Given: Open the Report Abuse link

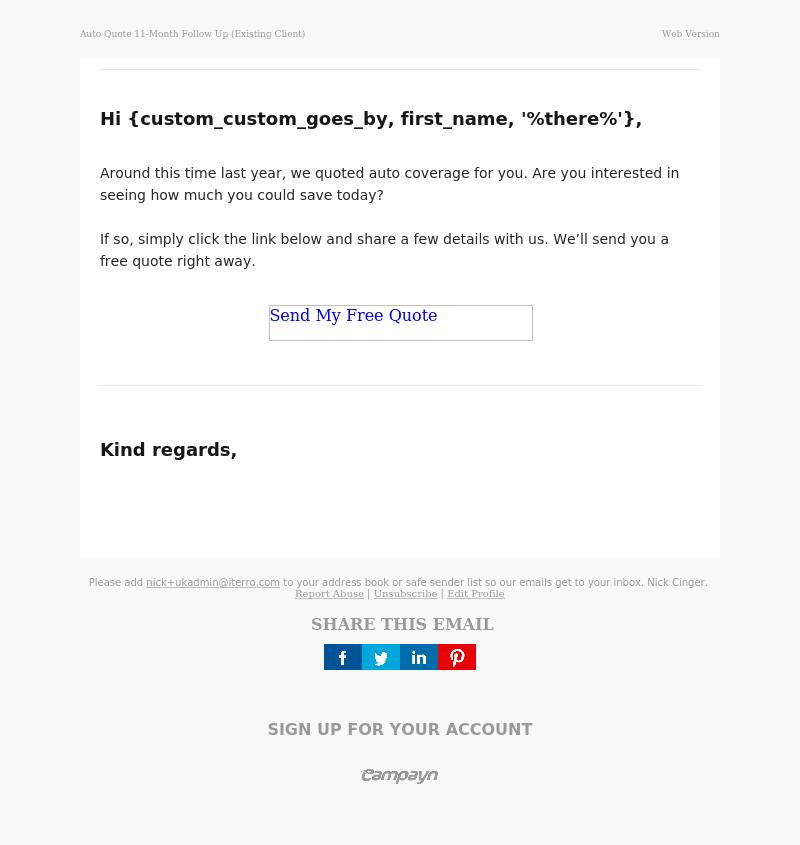Looking at the screenshot, I should 329,593.
